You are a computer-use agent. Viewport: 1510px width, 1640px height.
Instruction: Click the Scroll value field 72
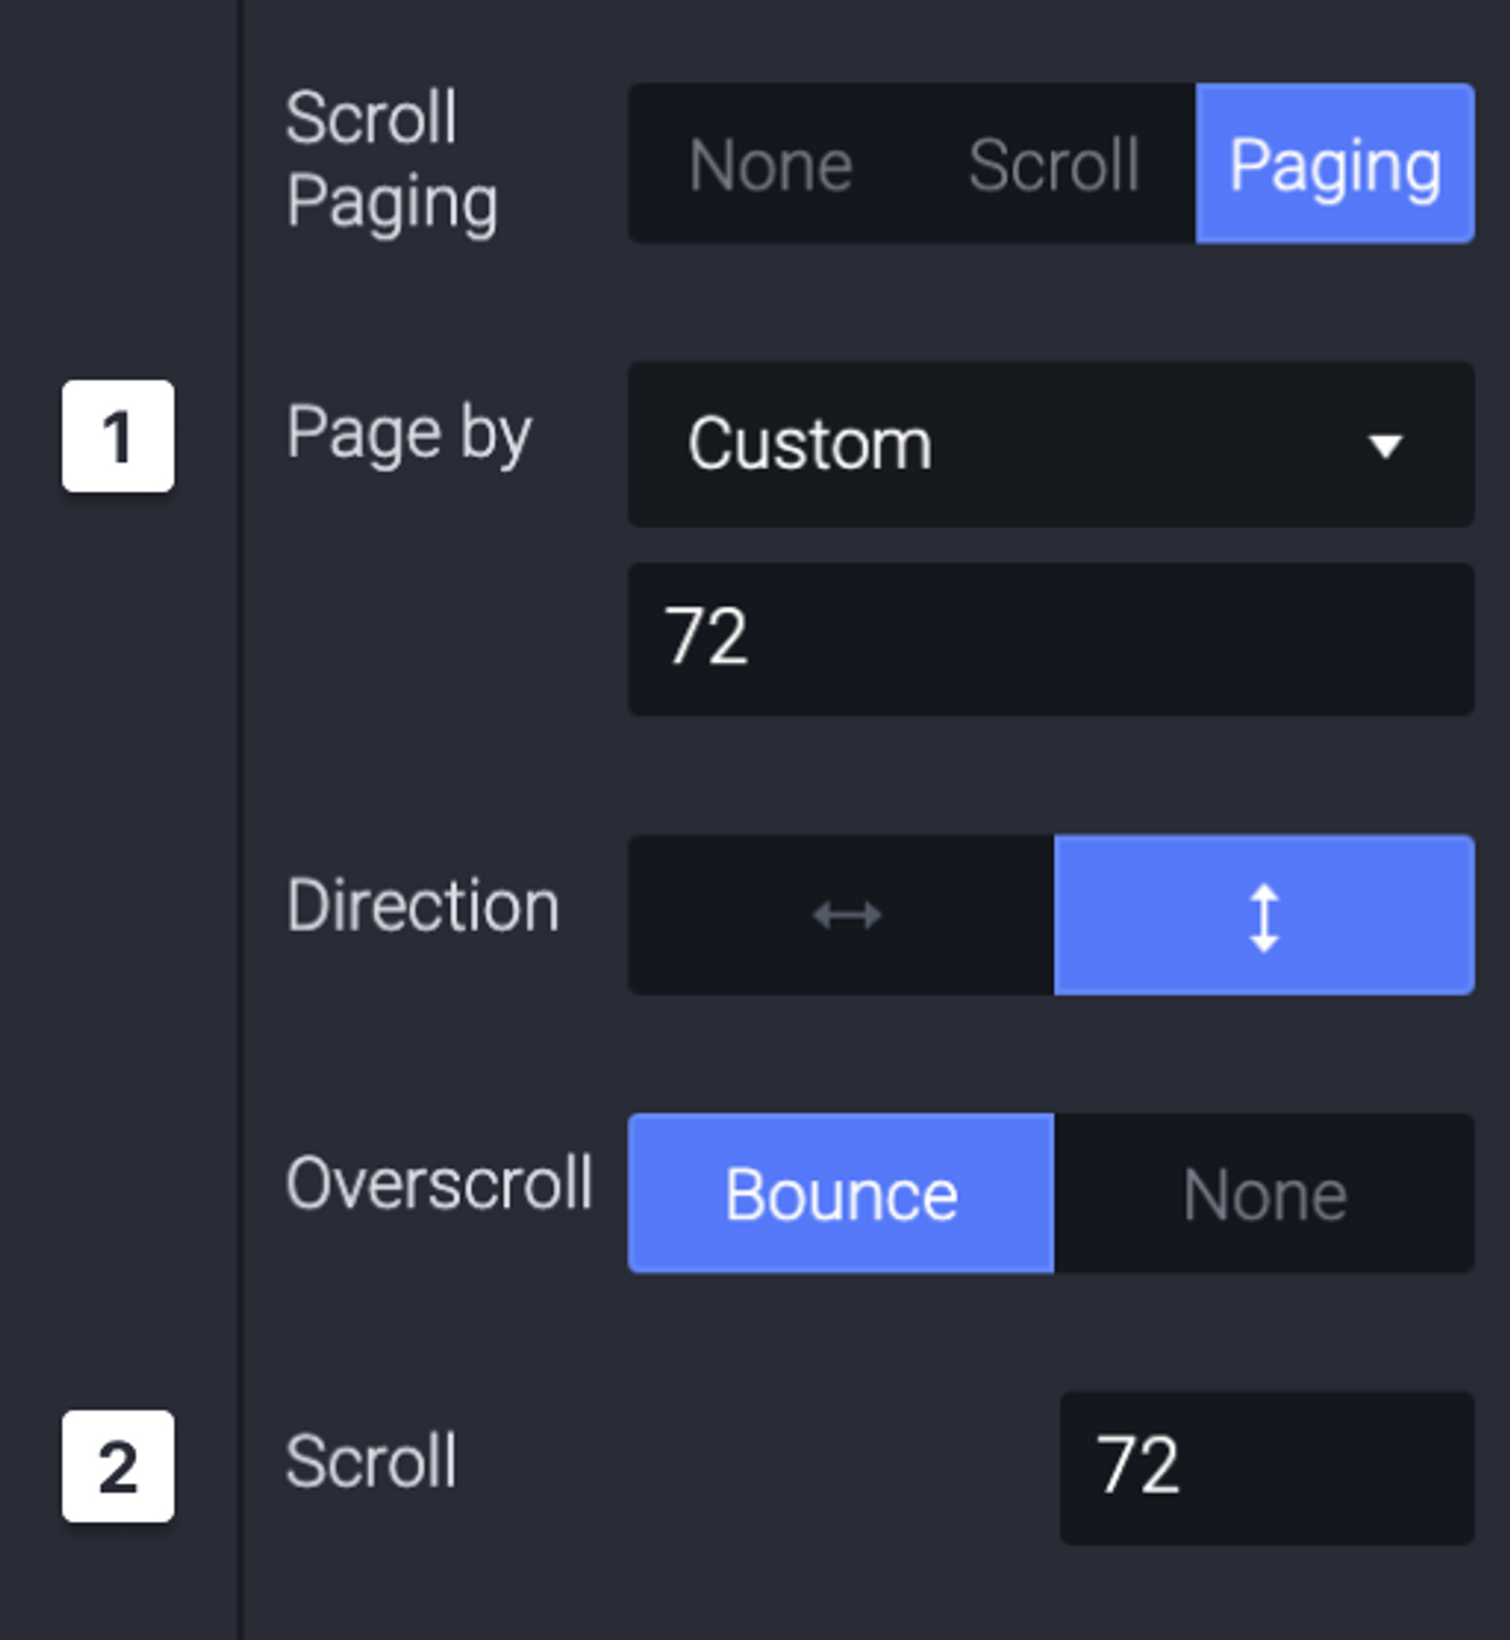pos(1267,1467)
